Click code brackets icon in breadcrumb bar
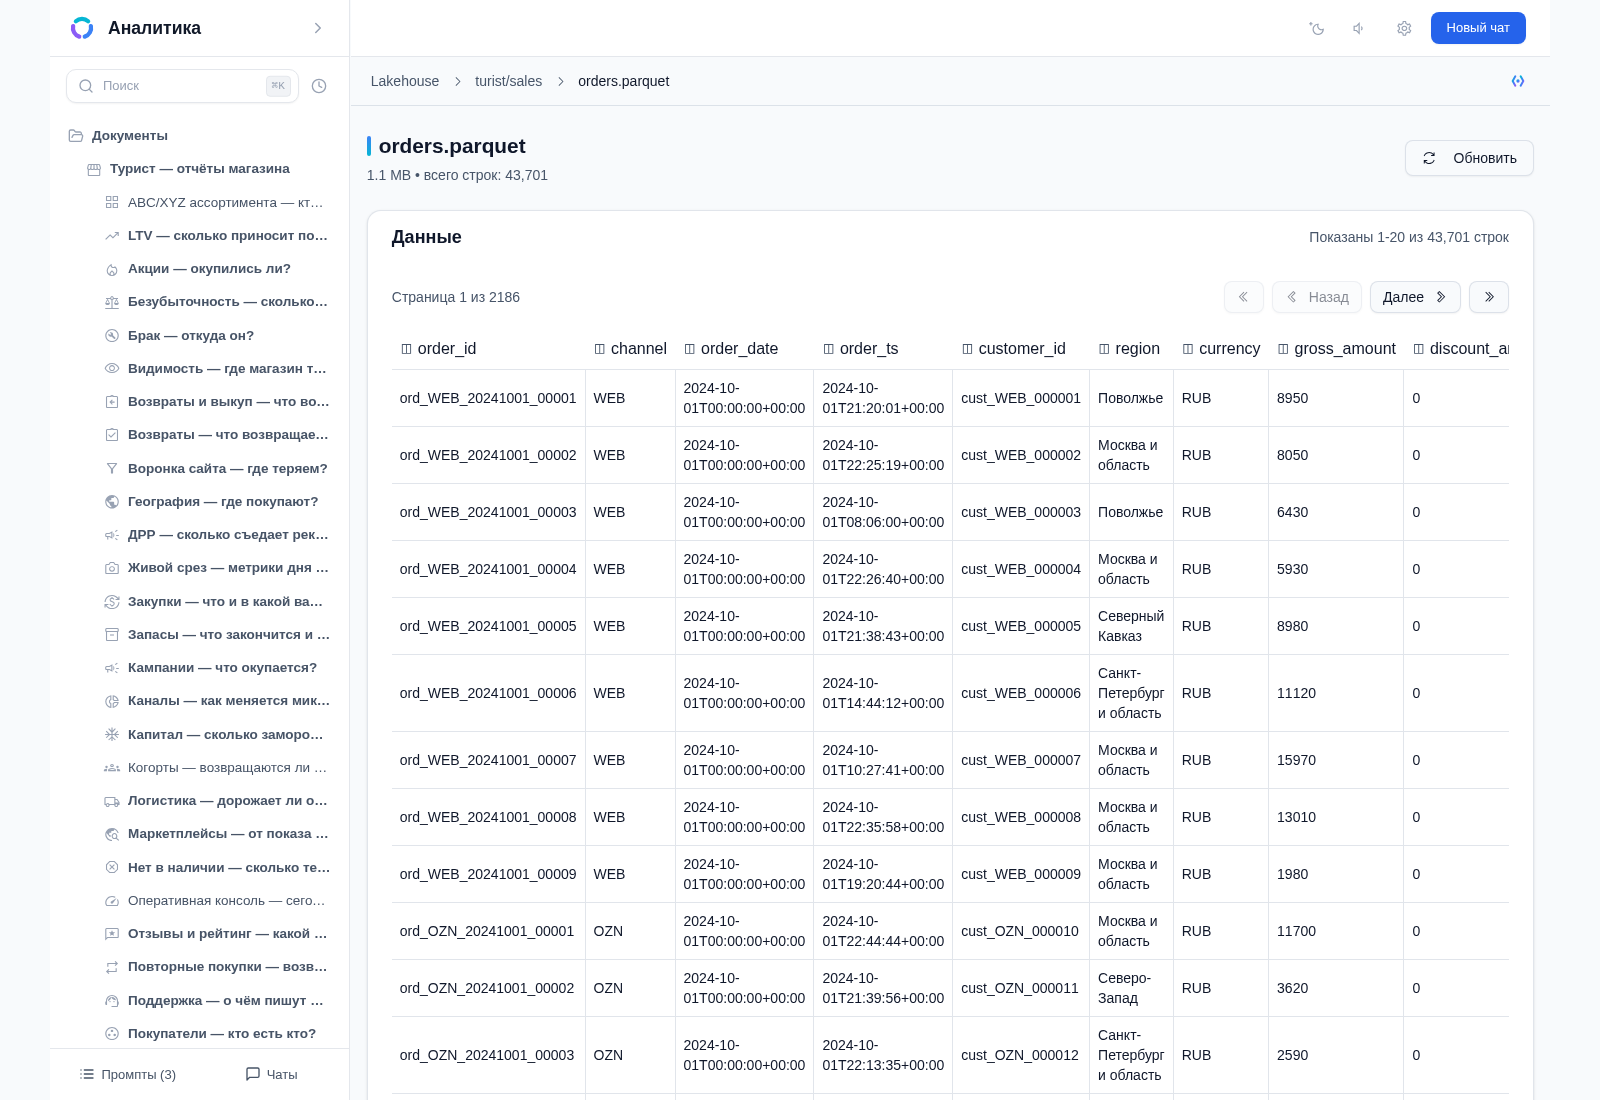The width and height of the screenshot is (1600, 1100). pyautogui.click(x=1518, y=81)
